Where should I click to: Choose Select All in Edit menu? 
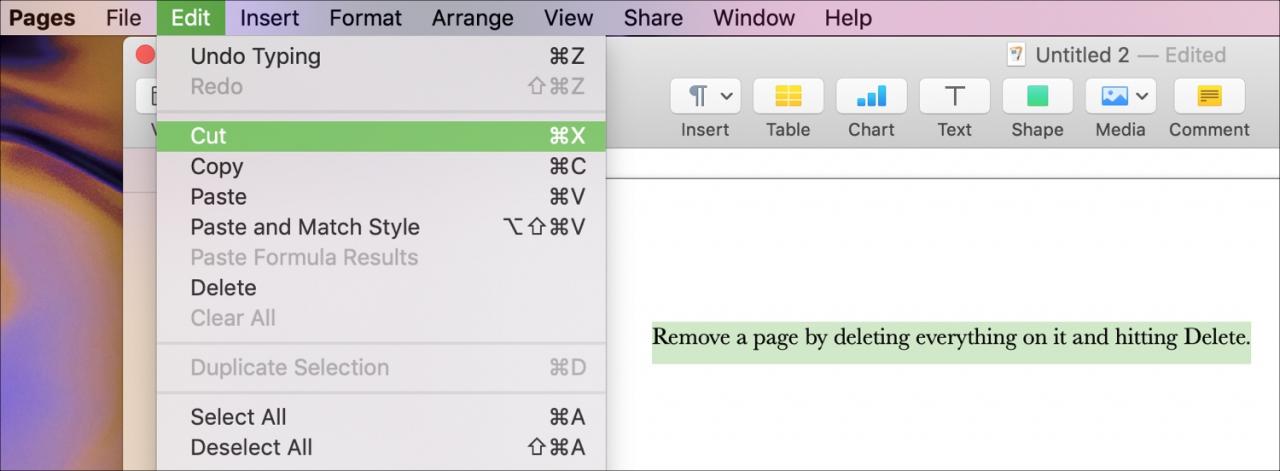tap(381, 417)
